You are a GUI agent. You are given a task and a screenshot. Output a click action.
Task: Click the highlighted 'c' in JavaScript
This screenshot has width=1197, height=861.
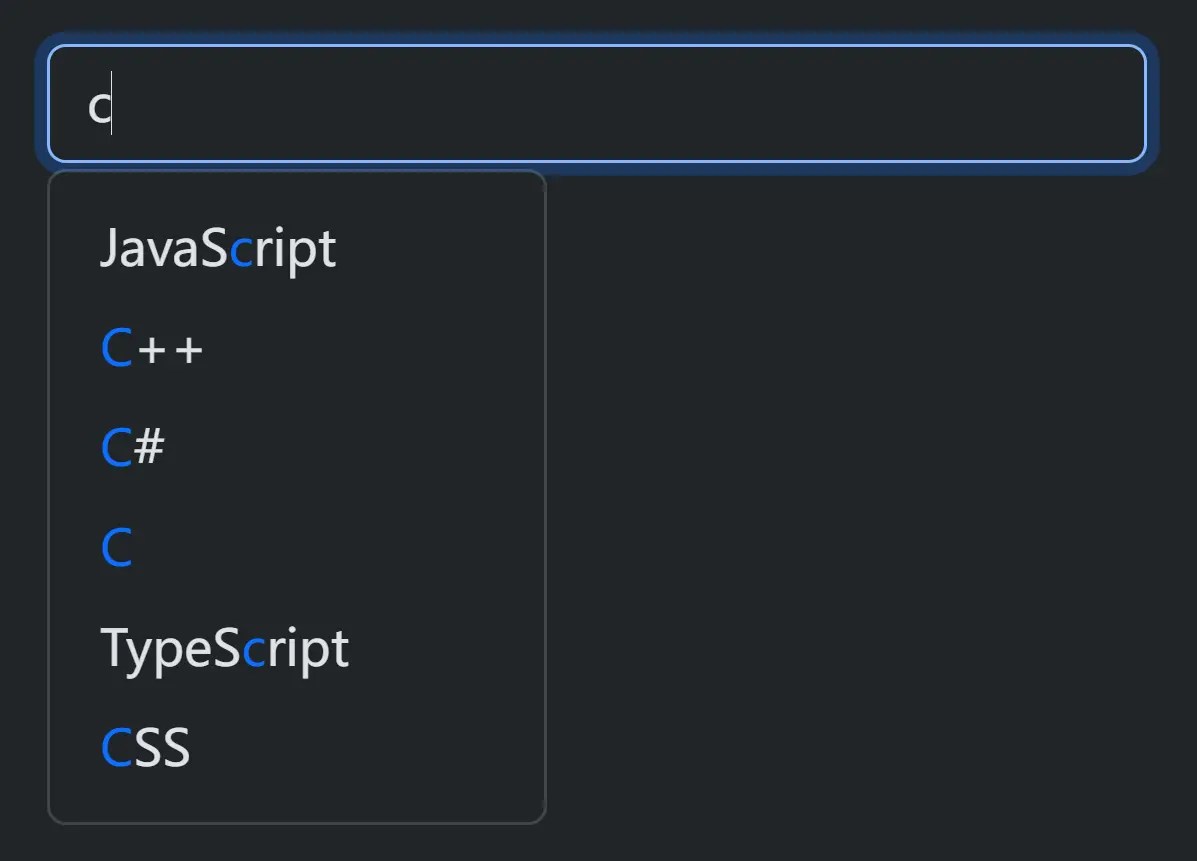pos(241,251)
